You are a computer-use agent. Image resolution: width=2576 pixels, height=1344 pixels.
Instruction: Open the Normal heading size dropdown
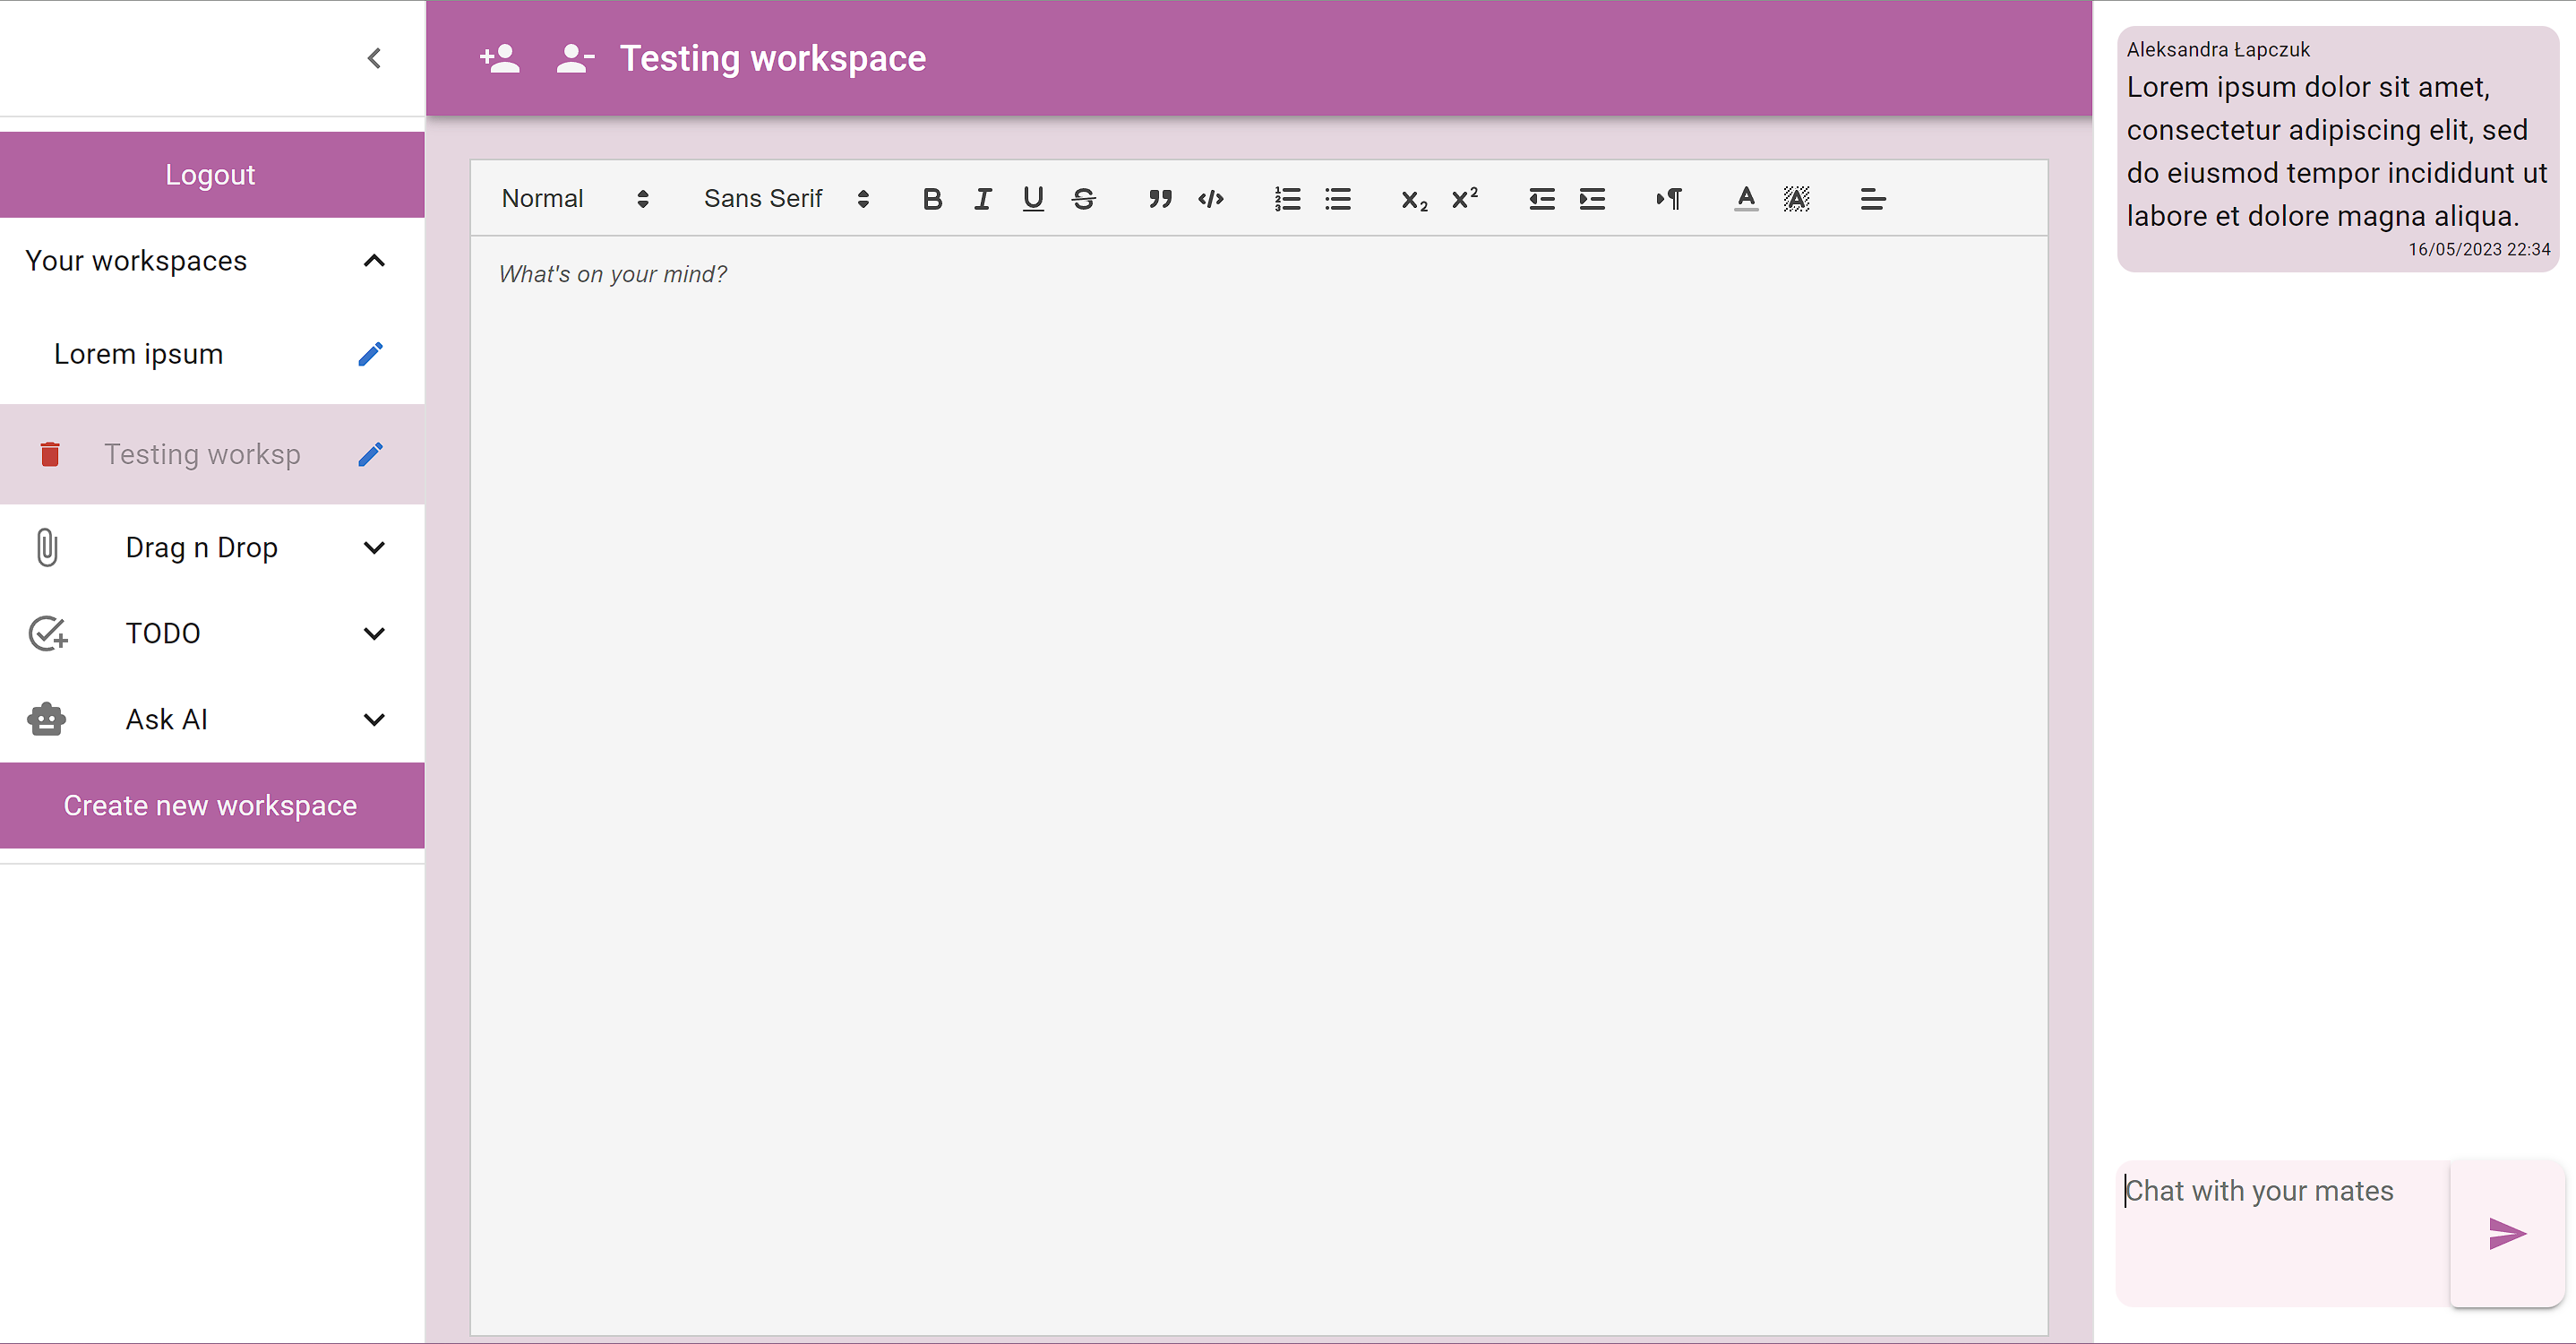click(x=575, y=199)
